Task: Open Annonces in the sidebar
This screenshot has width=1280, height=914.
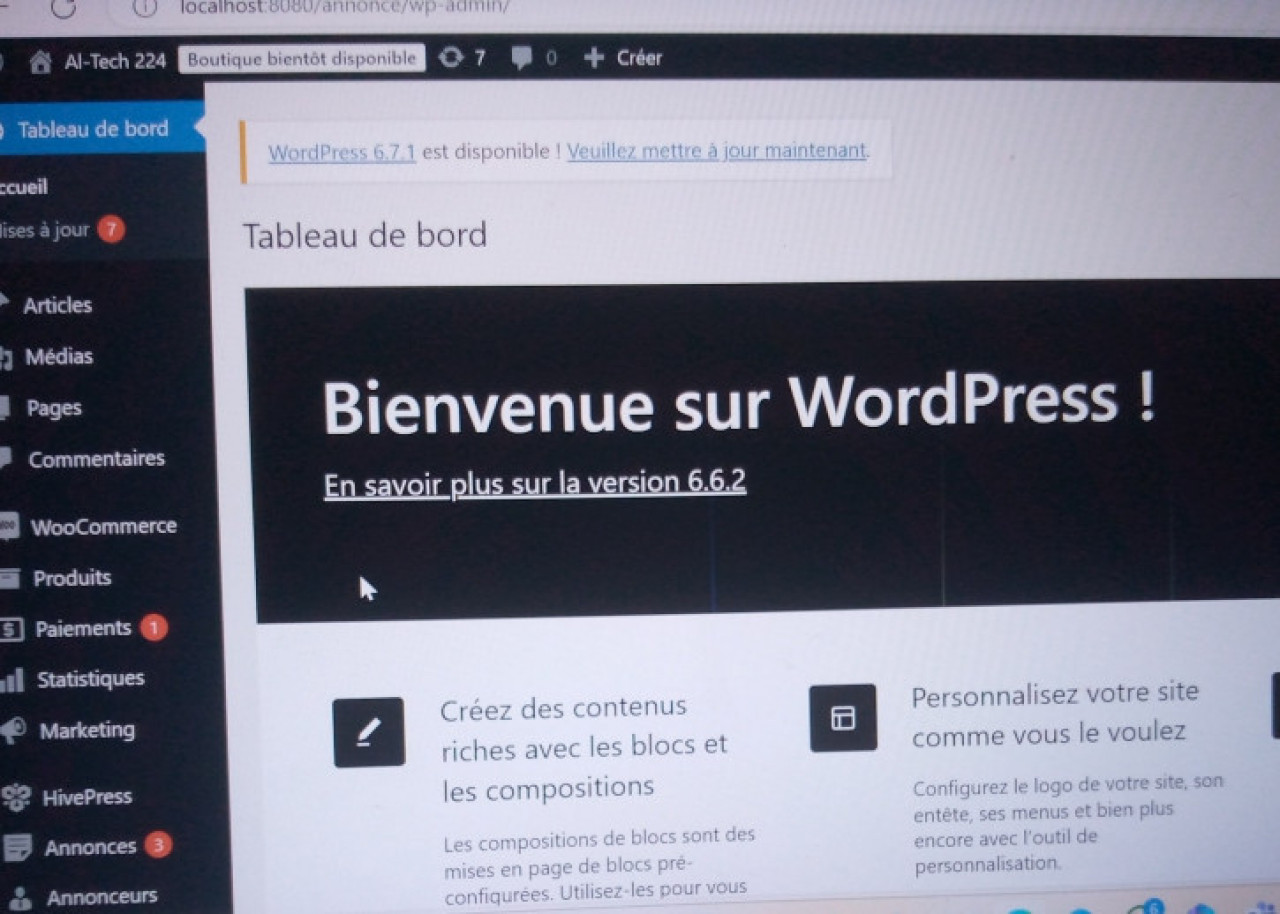Action: (90, 848)
